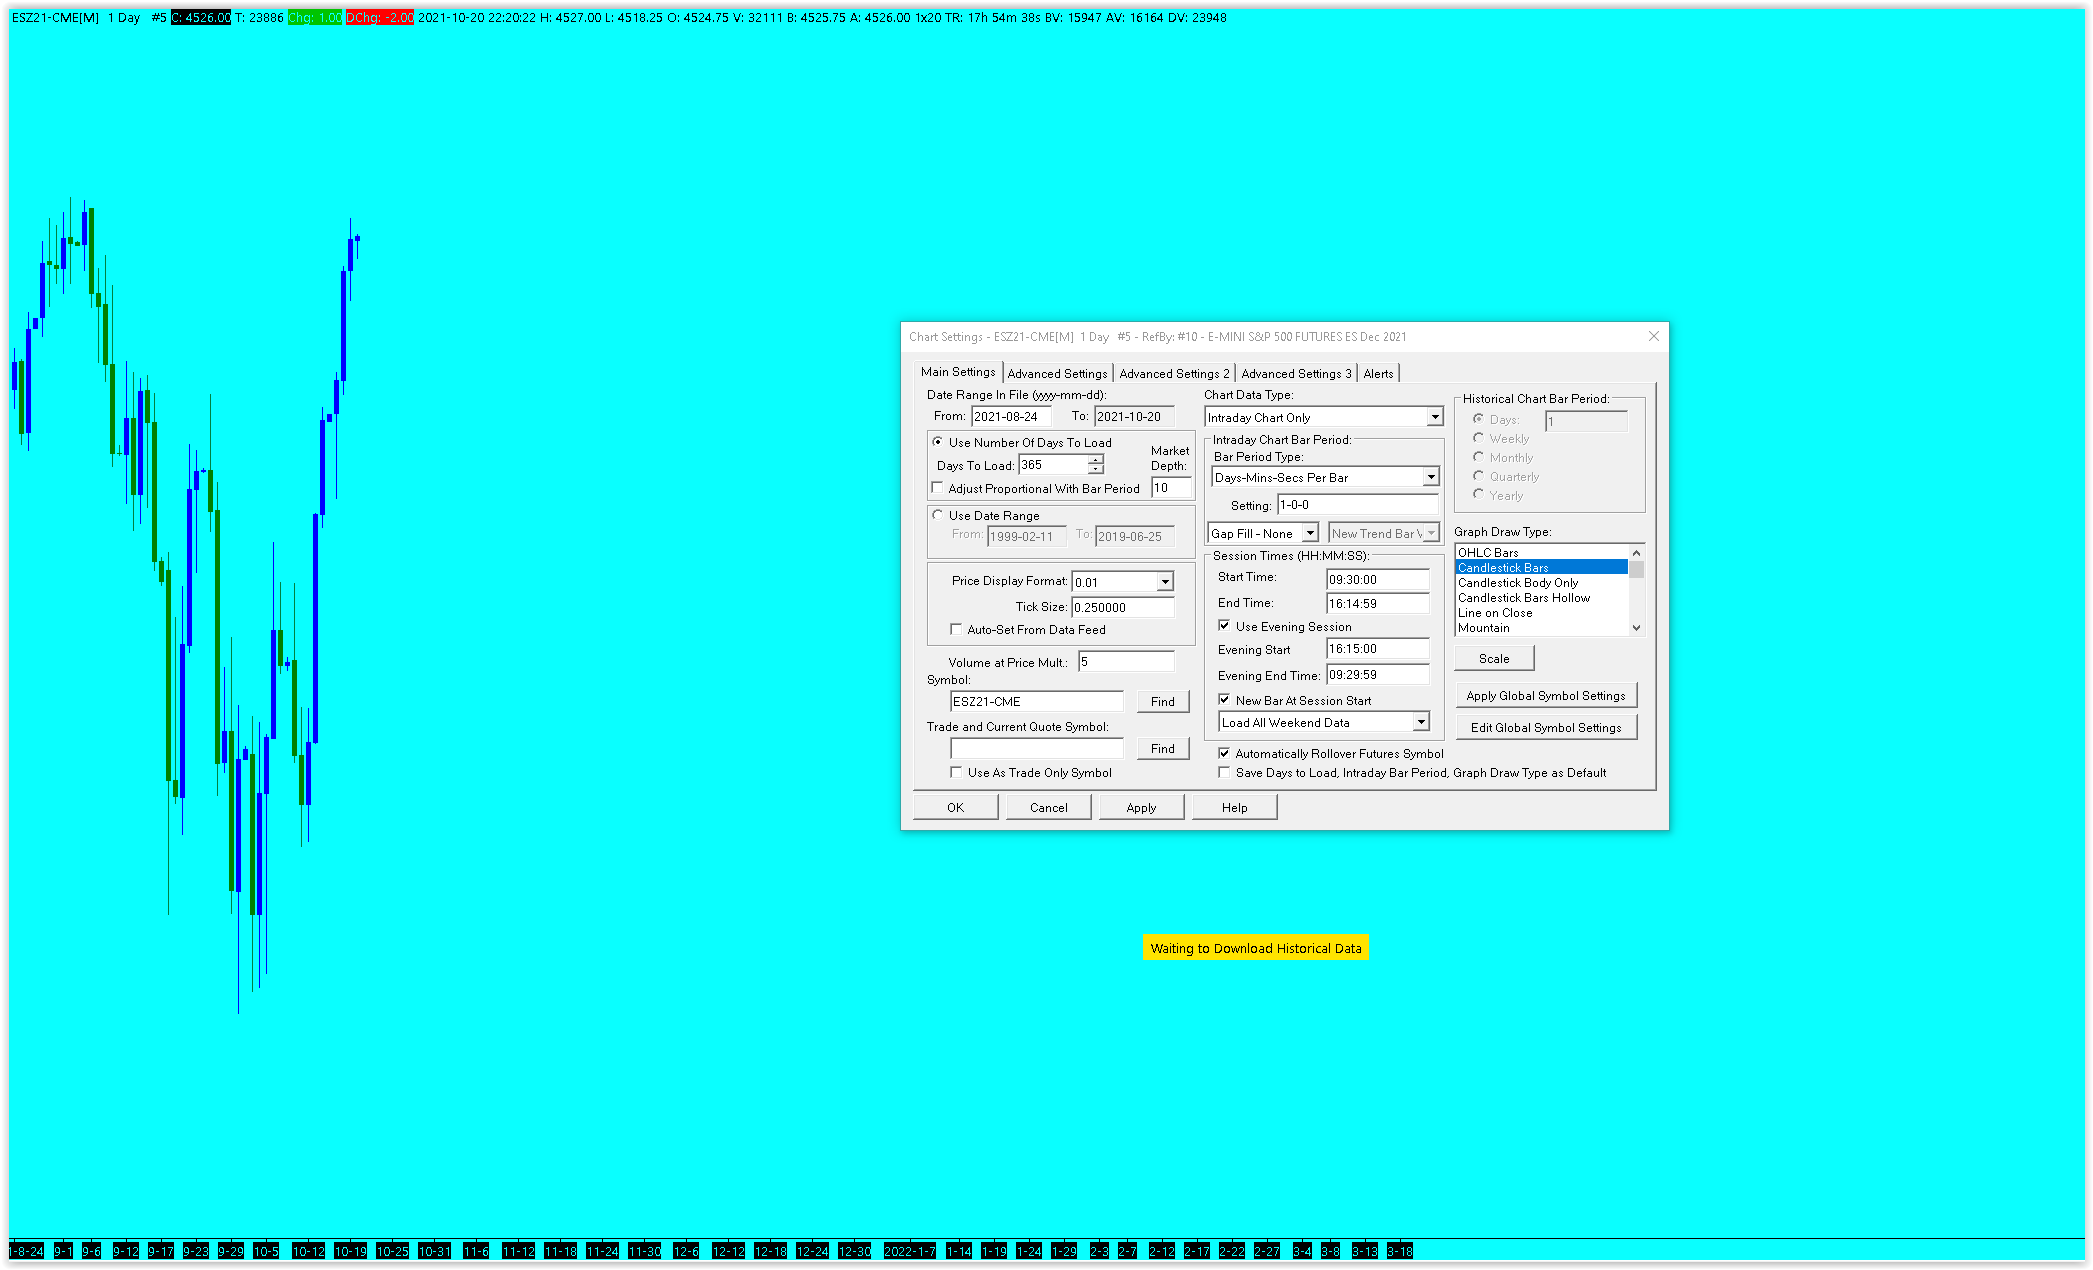Screen dimensions: 2093x1270
Task: Enable Adjust Proportional With Bar Period
Action: point(938,488)
